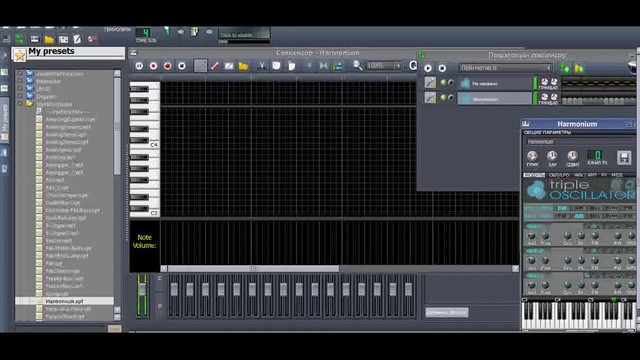This screenshot has width=640, height=360.
Task: Open the beat/bassline pattern dropdown
Action: point(505,68)
